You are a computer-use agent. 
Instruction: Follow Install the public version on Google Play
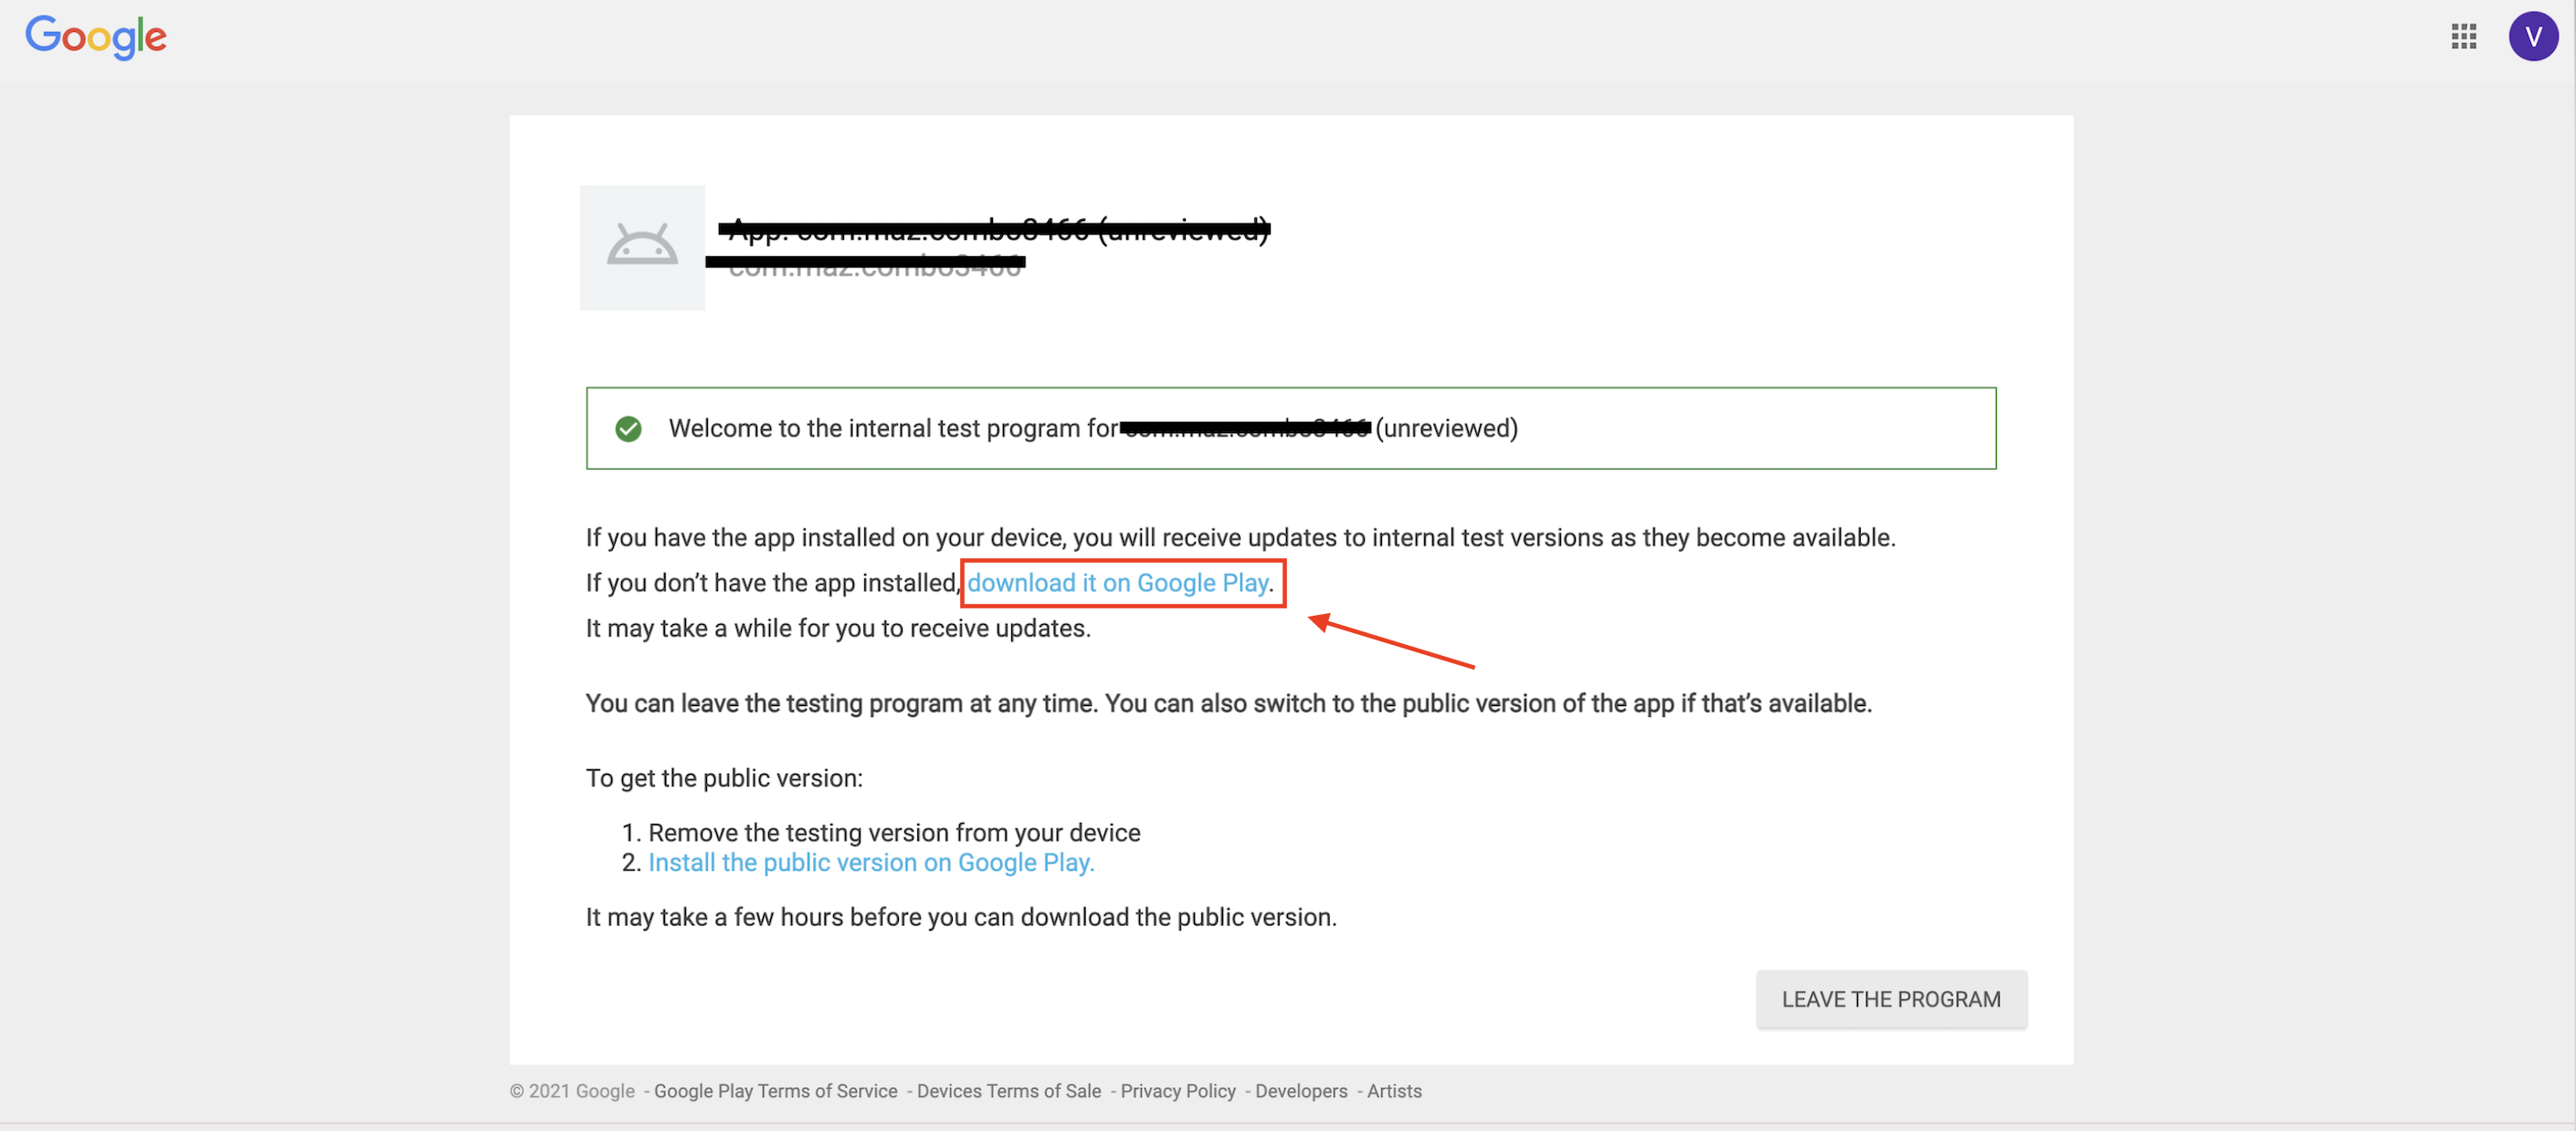[871, 862]
